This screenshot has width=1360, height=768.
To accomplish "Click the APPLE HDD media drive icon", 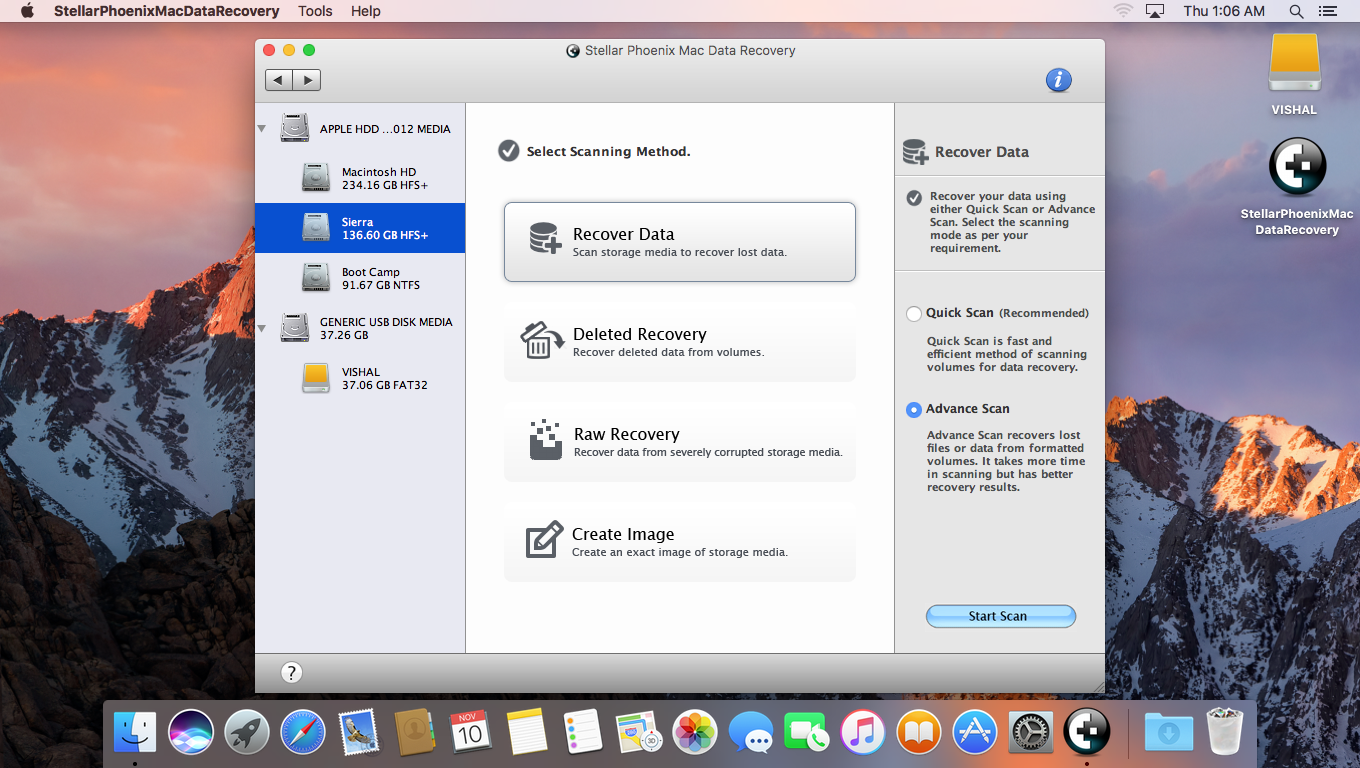I will [x=295, y=128].
